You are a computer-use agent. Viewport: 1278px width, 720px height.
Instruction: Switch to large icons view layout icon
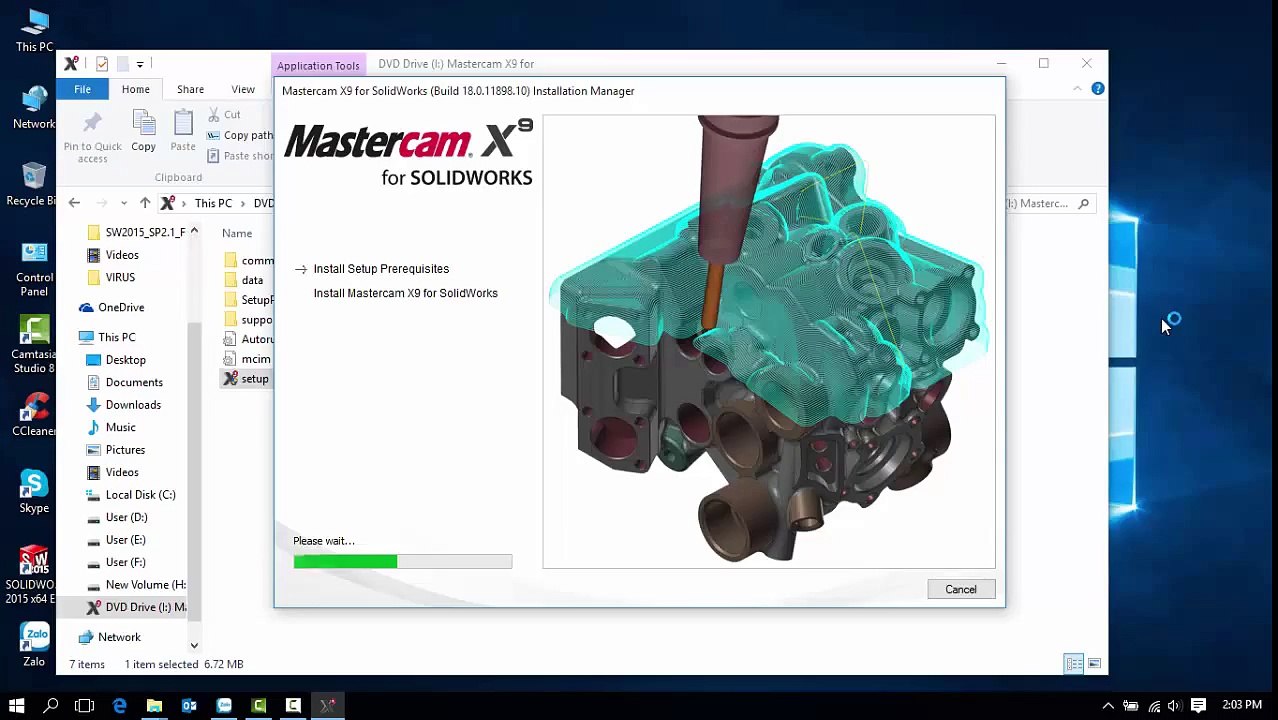[1094, 664]
